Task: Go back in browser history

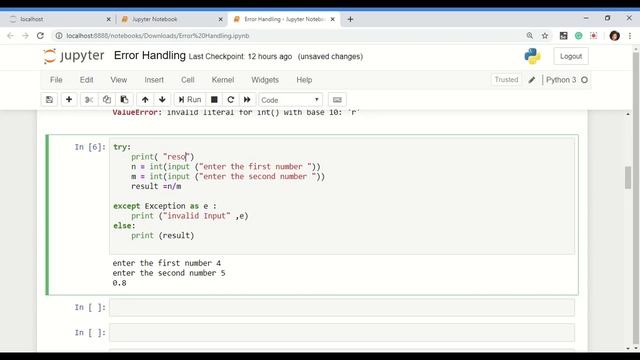Action: pos(10,36)
